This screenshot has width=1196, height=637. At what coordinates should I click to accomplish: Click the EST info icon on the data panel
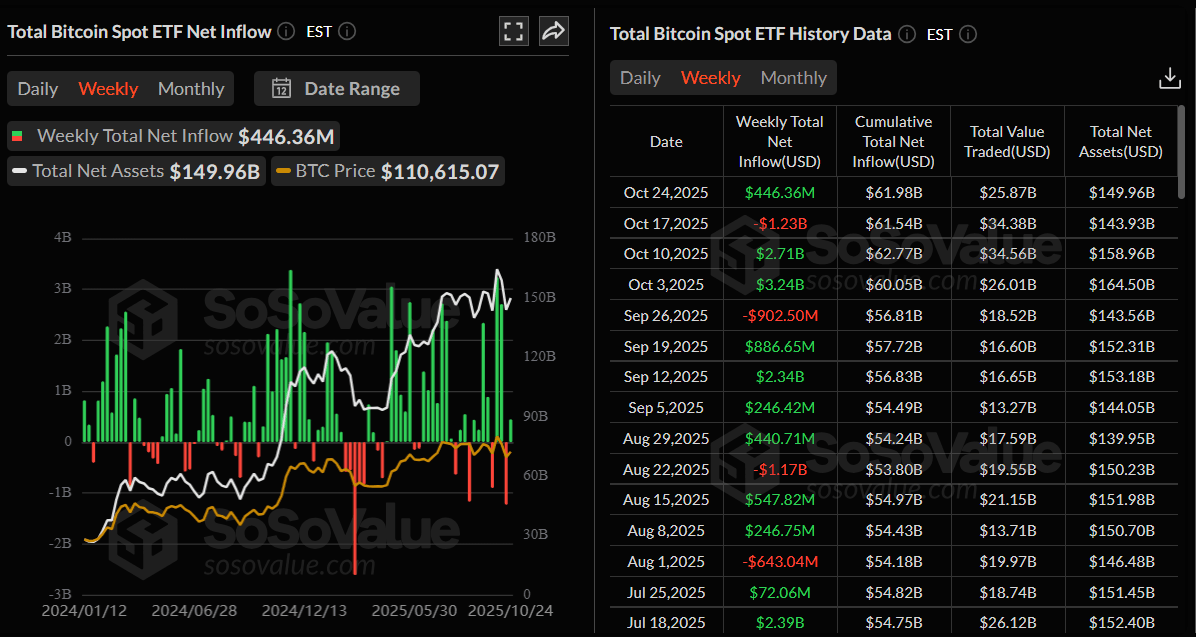[x=966, y=34]
